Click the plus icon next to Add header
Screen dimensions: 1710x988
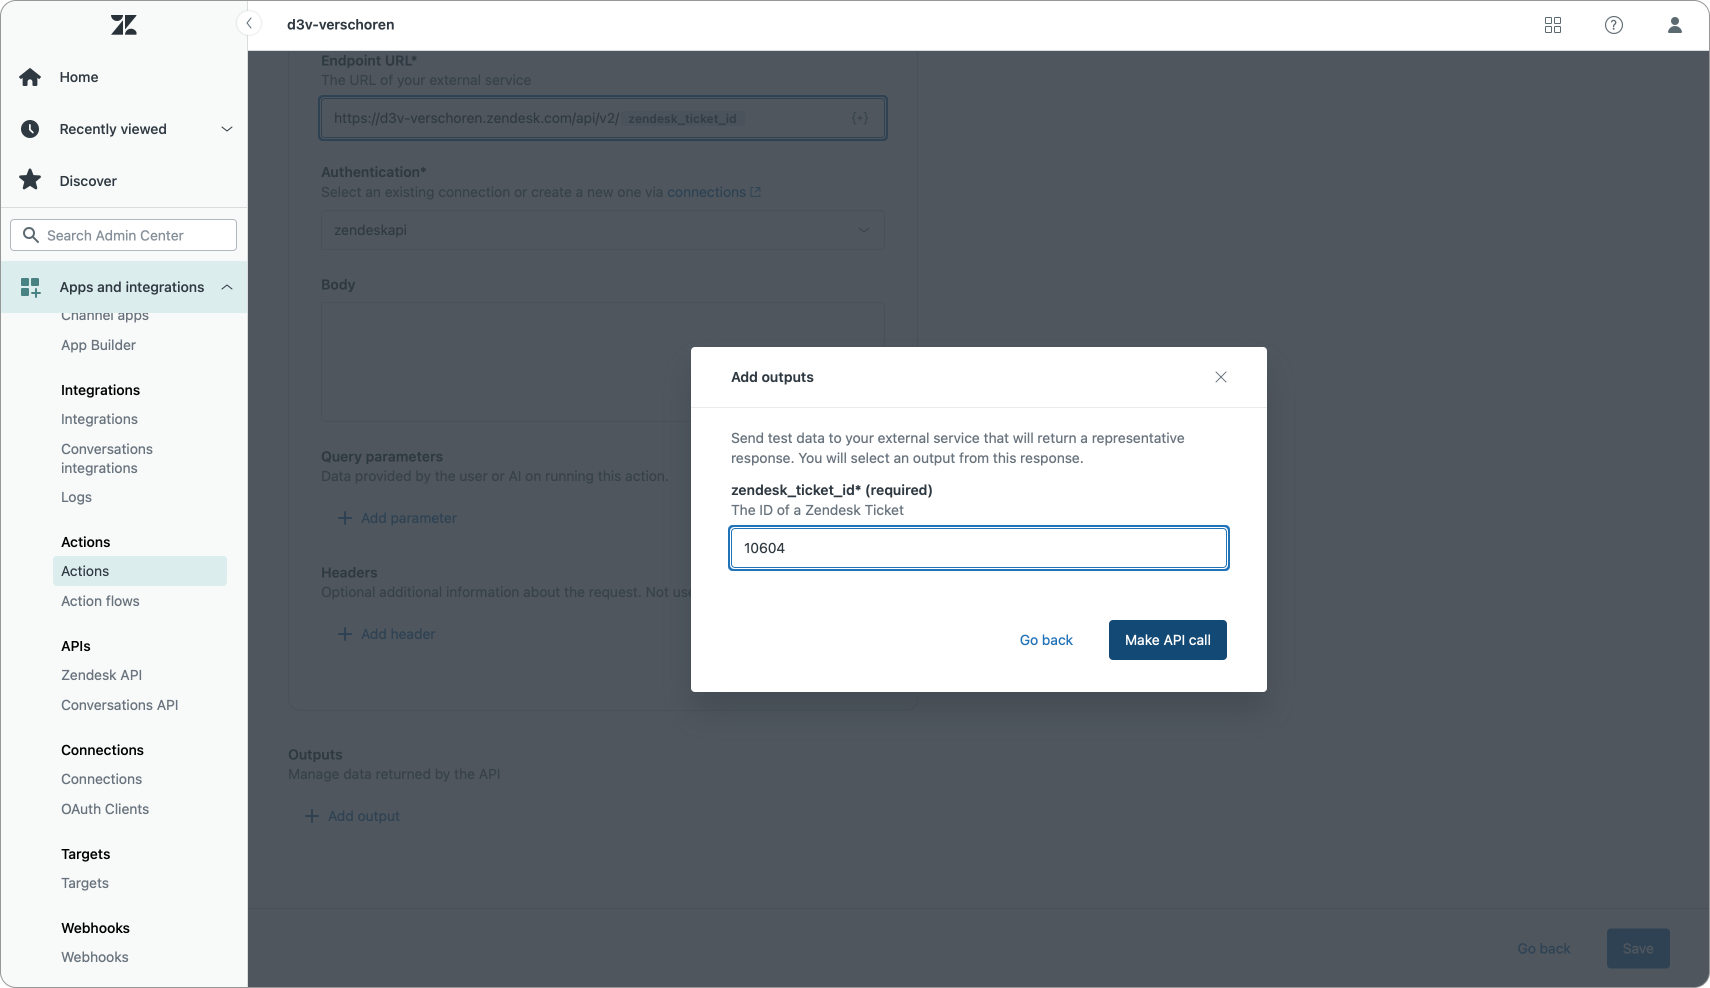coord(345,634)
